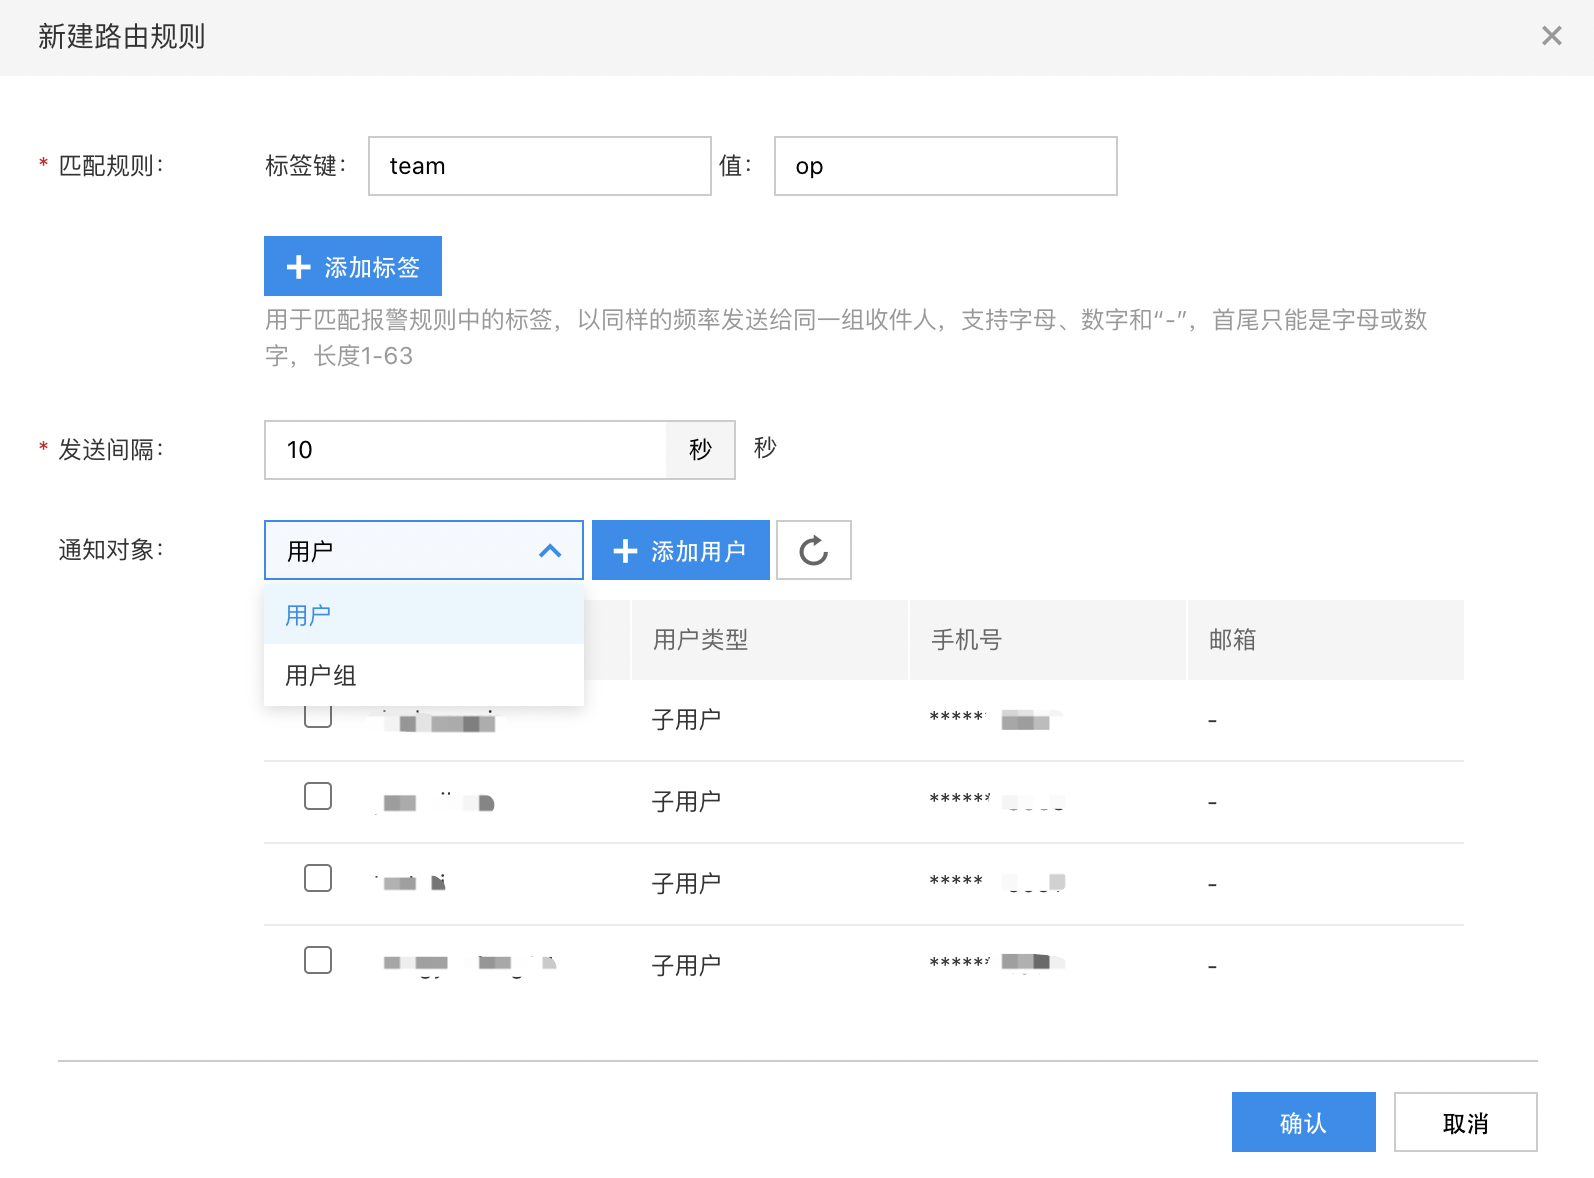Click the 添加用户 button
The image size is (1594, 1178).
pyautogui.click(x=681, y=550)
